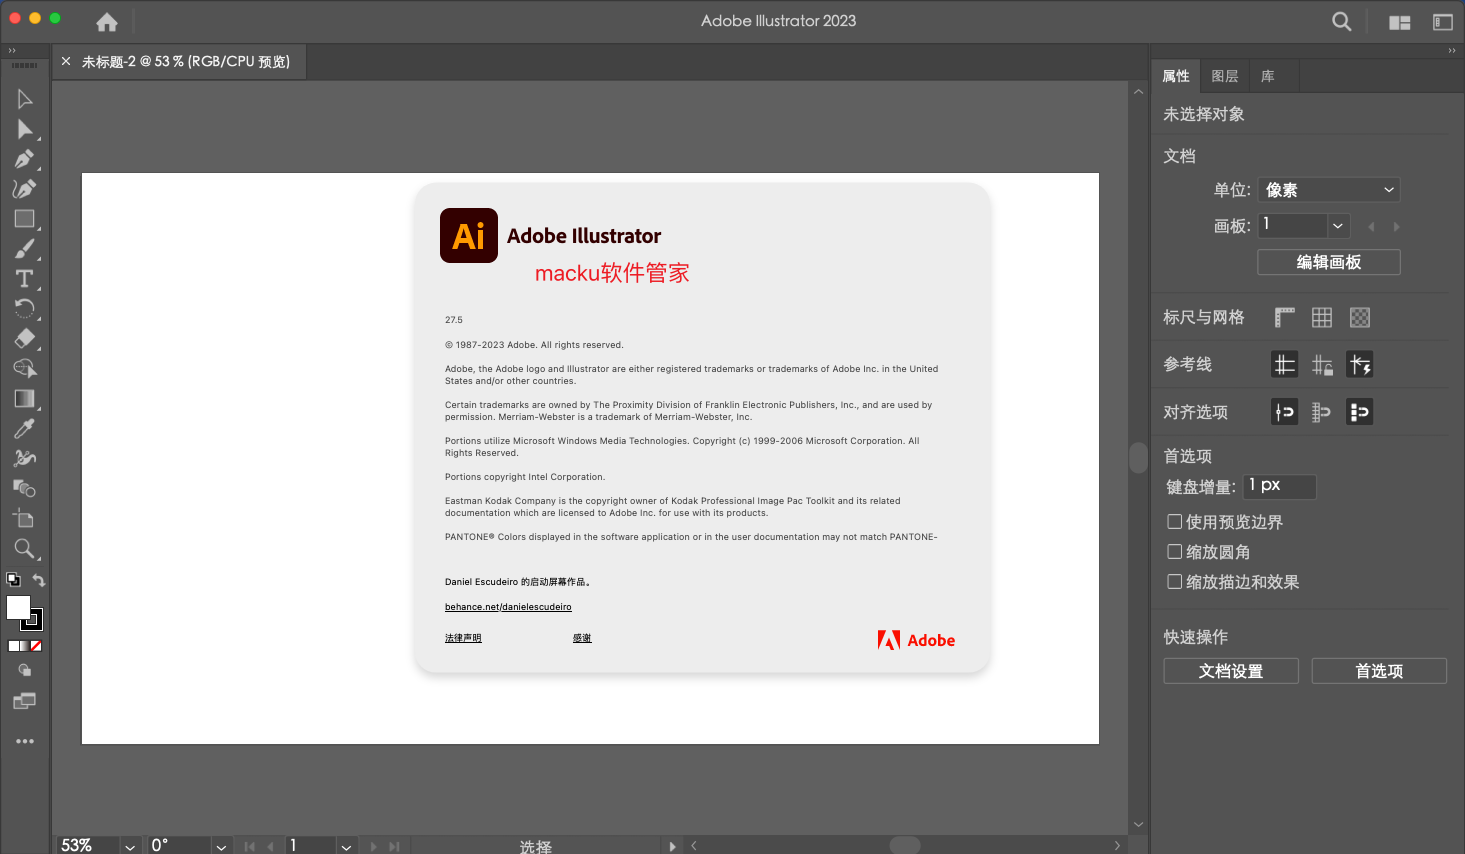Switch to the 库 tab
The width and height of the screenshot is (1465, 854).
[x=1268, y=76]
